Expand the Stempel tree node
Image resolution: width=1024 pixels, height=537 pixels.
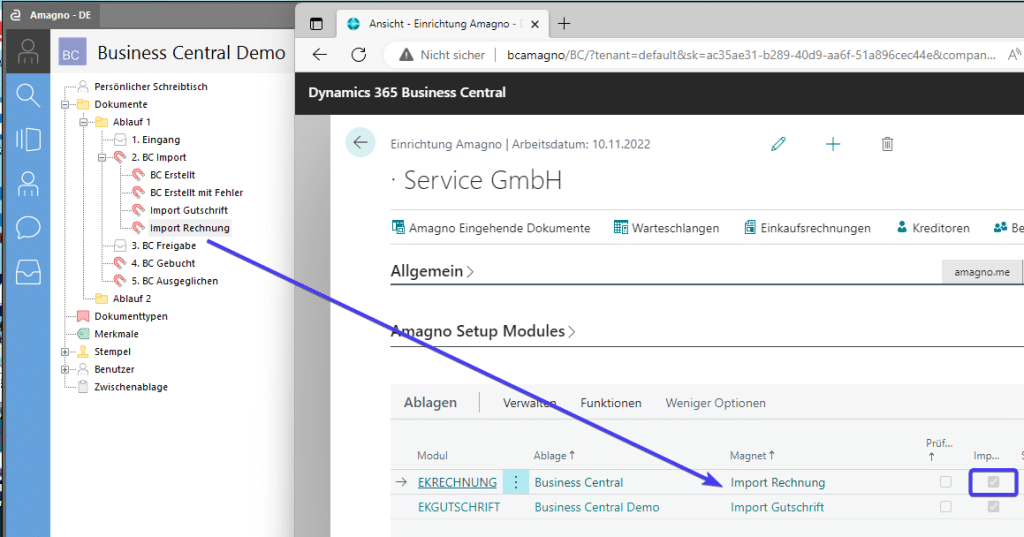point(65,351)
